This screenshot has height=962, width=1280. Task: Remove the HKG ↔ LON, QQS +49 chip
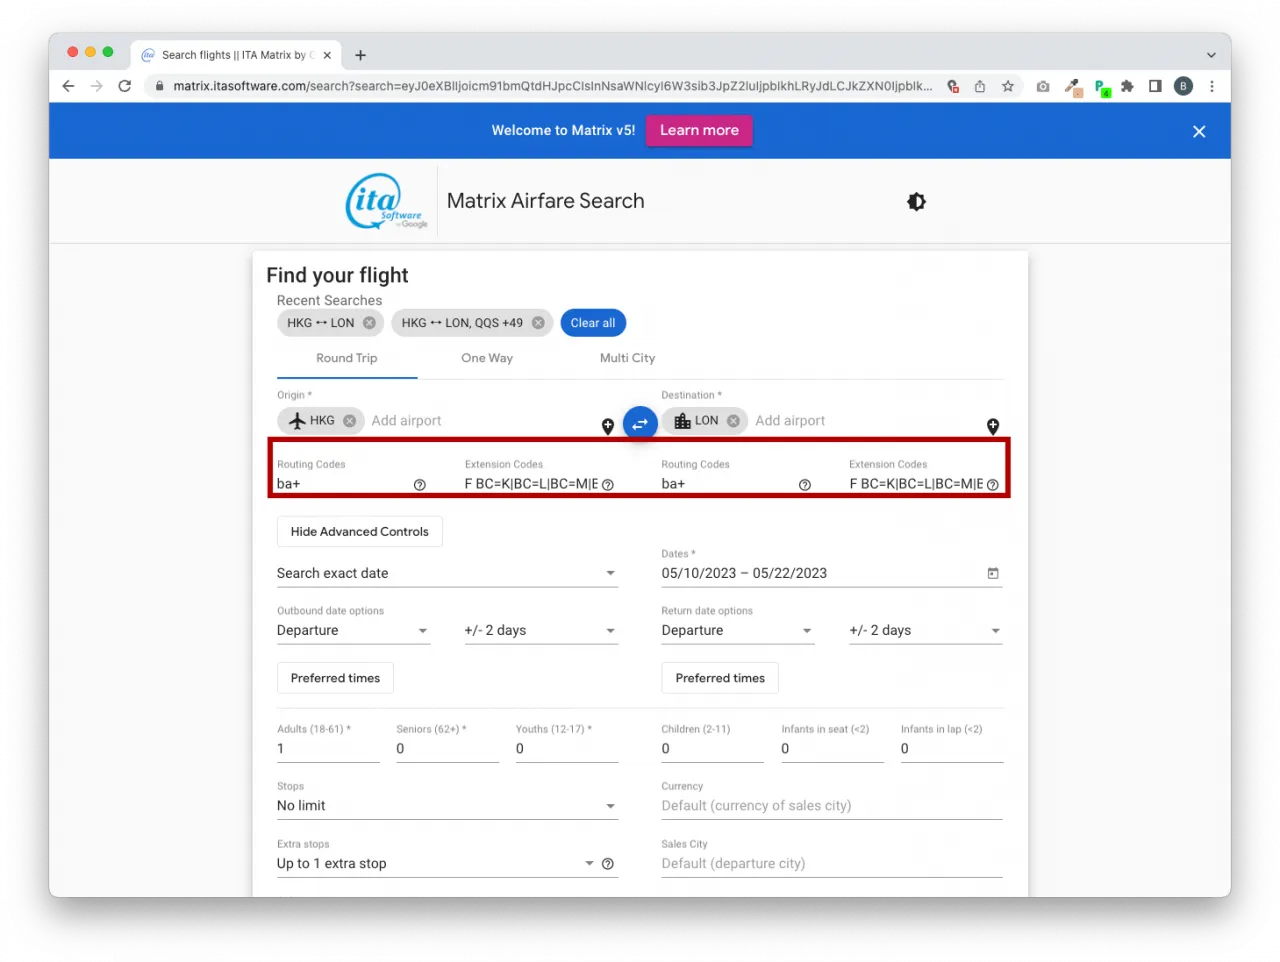point(538,323)
